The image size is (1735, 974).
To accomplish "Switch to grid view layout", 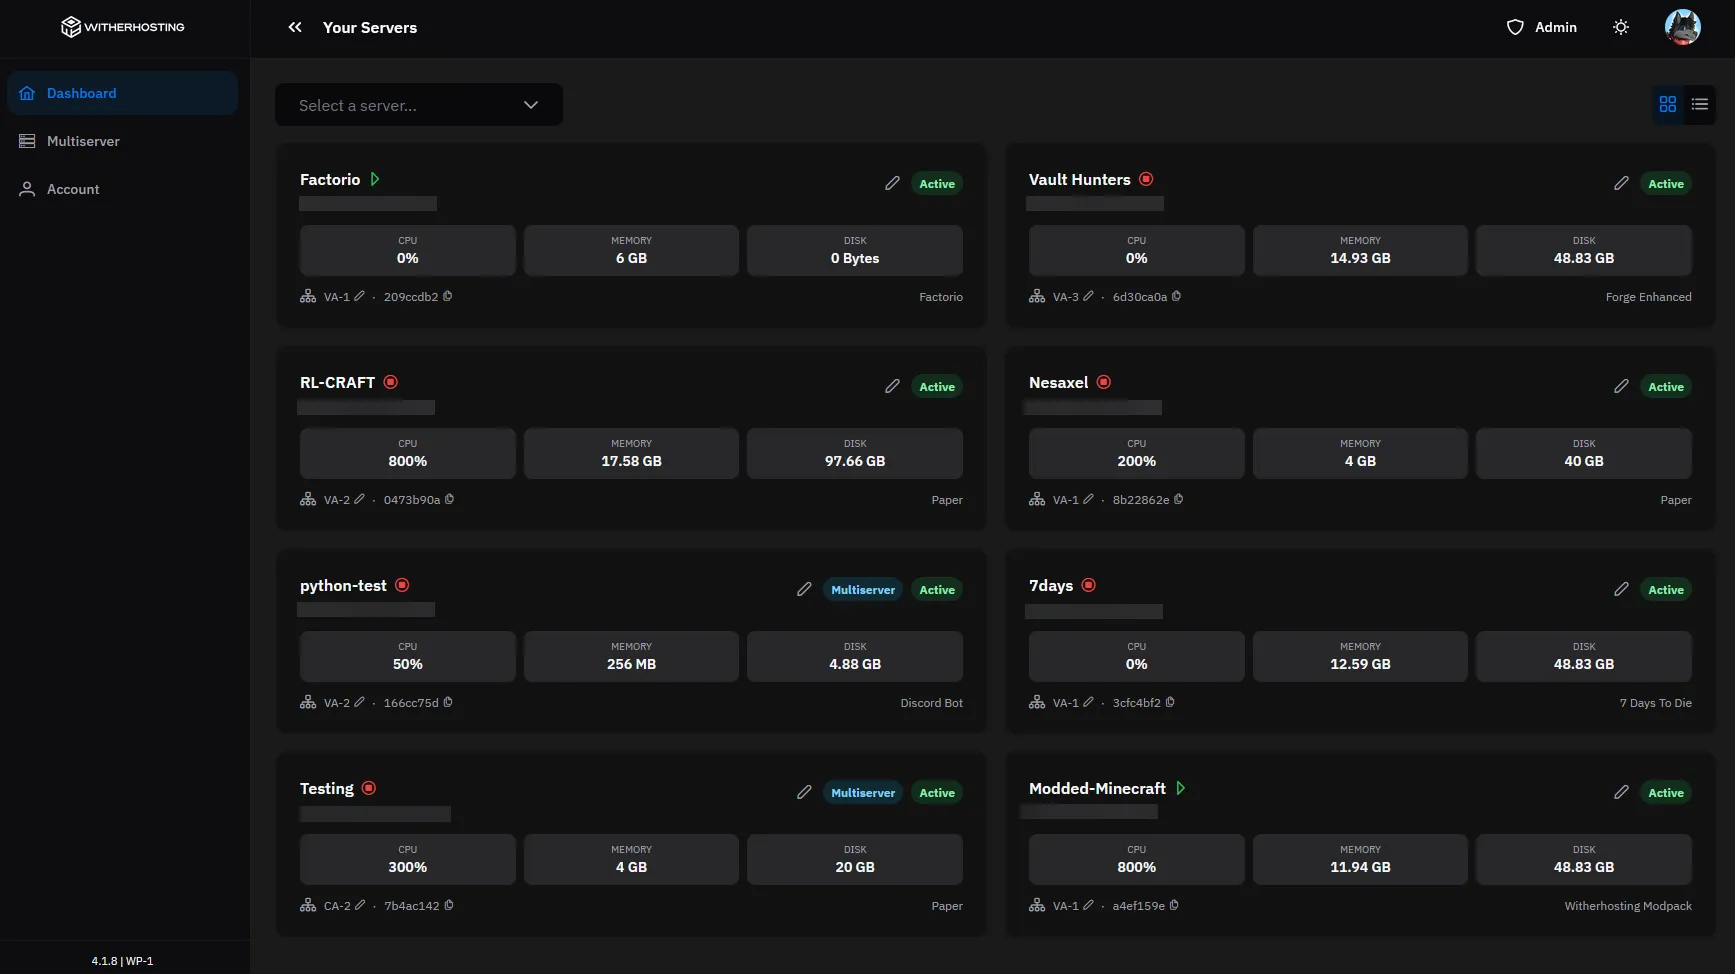I will coord(1667,104).
